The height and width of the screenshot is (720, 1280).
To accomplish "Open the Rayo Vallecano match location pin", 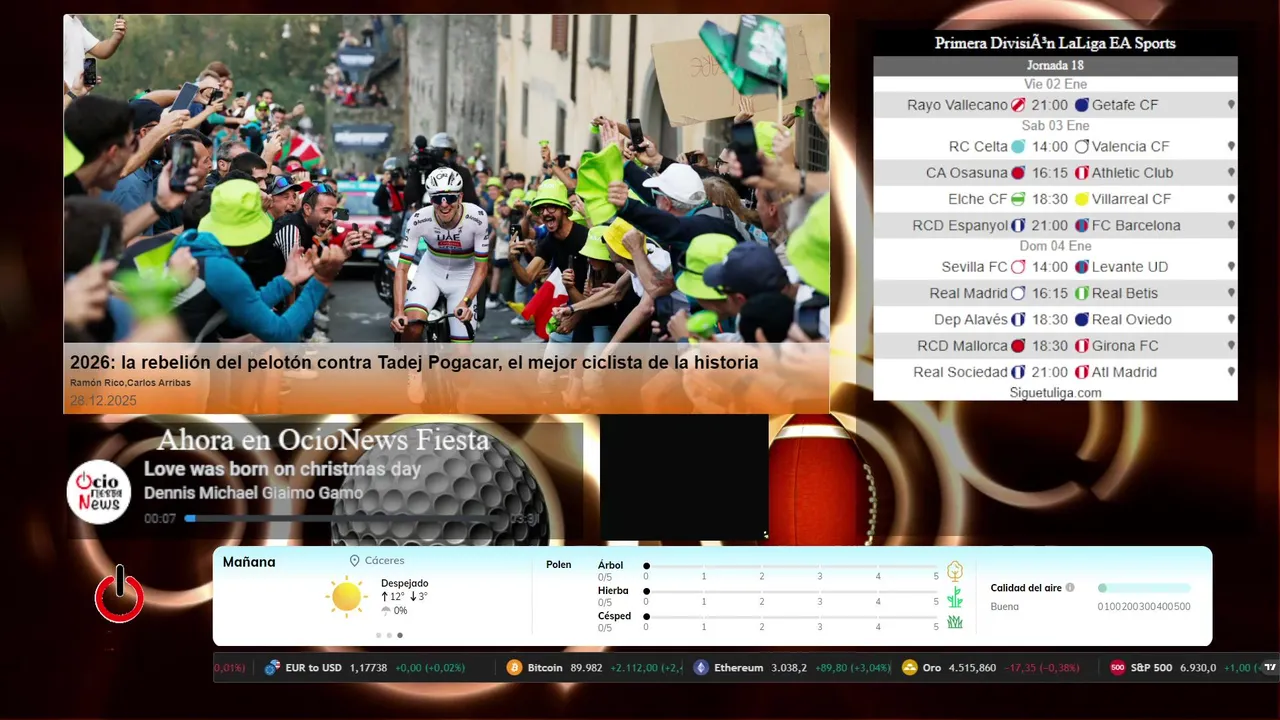I will [x=1231, y=105].
